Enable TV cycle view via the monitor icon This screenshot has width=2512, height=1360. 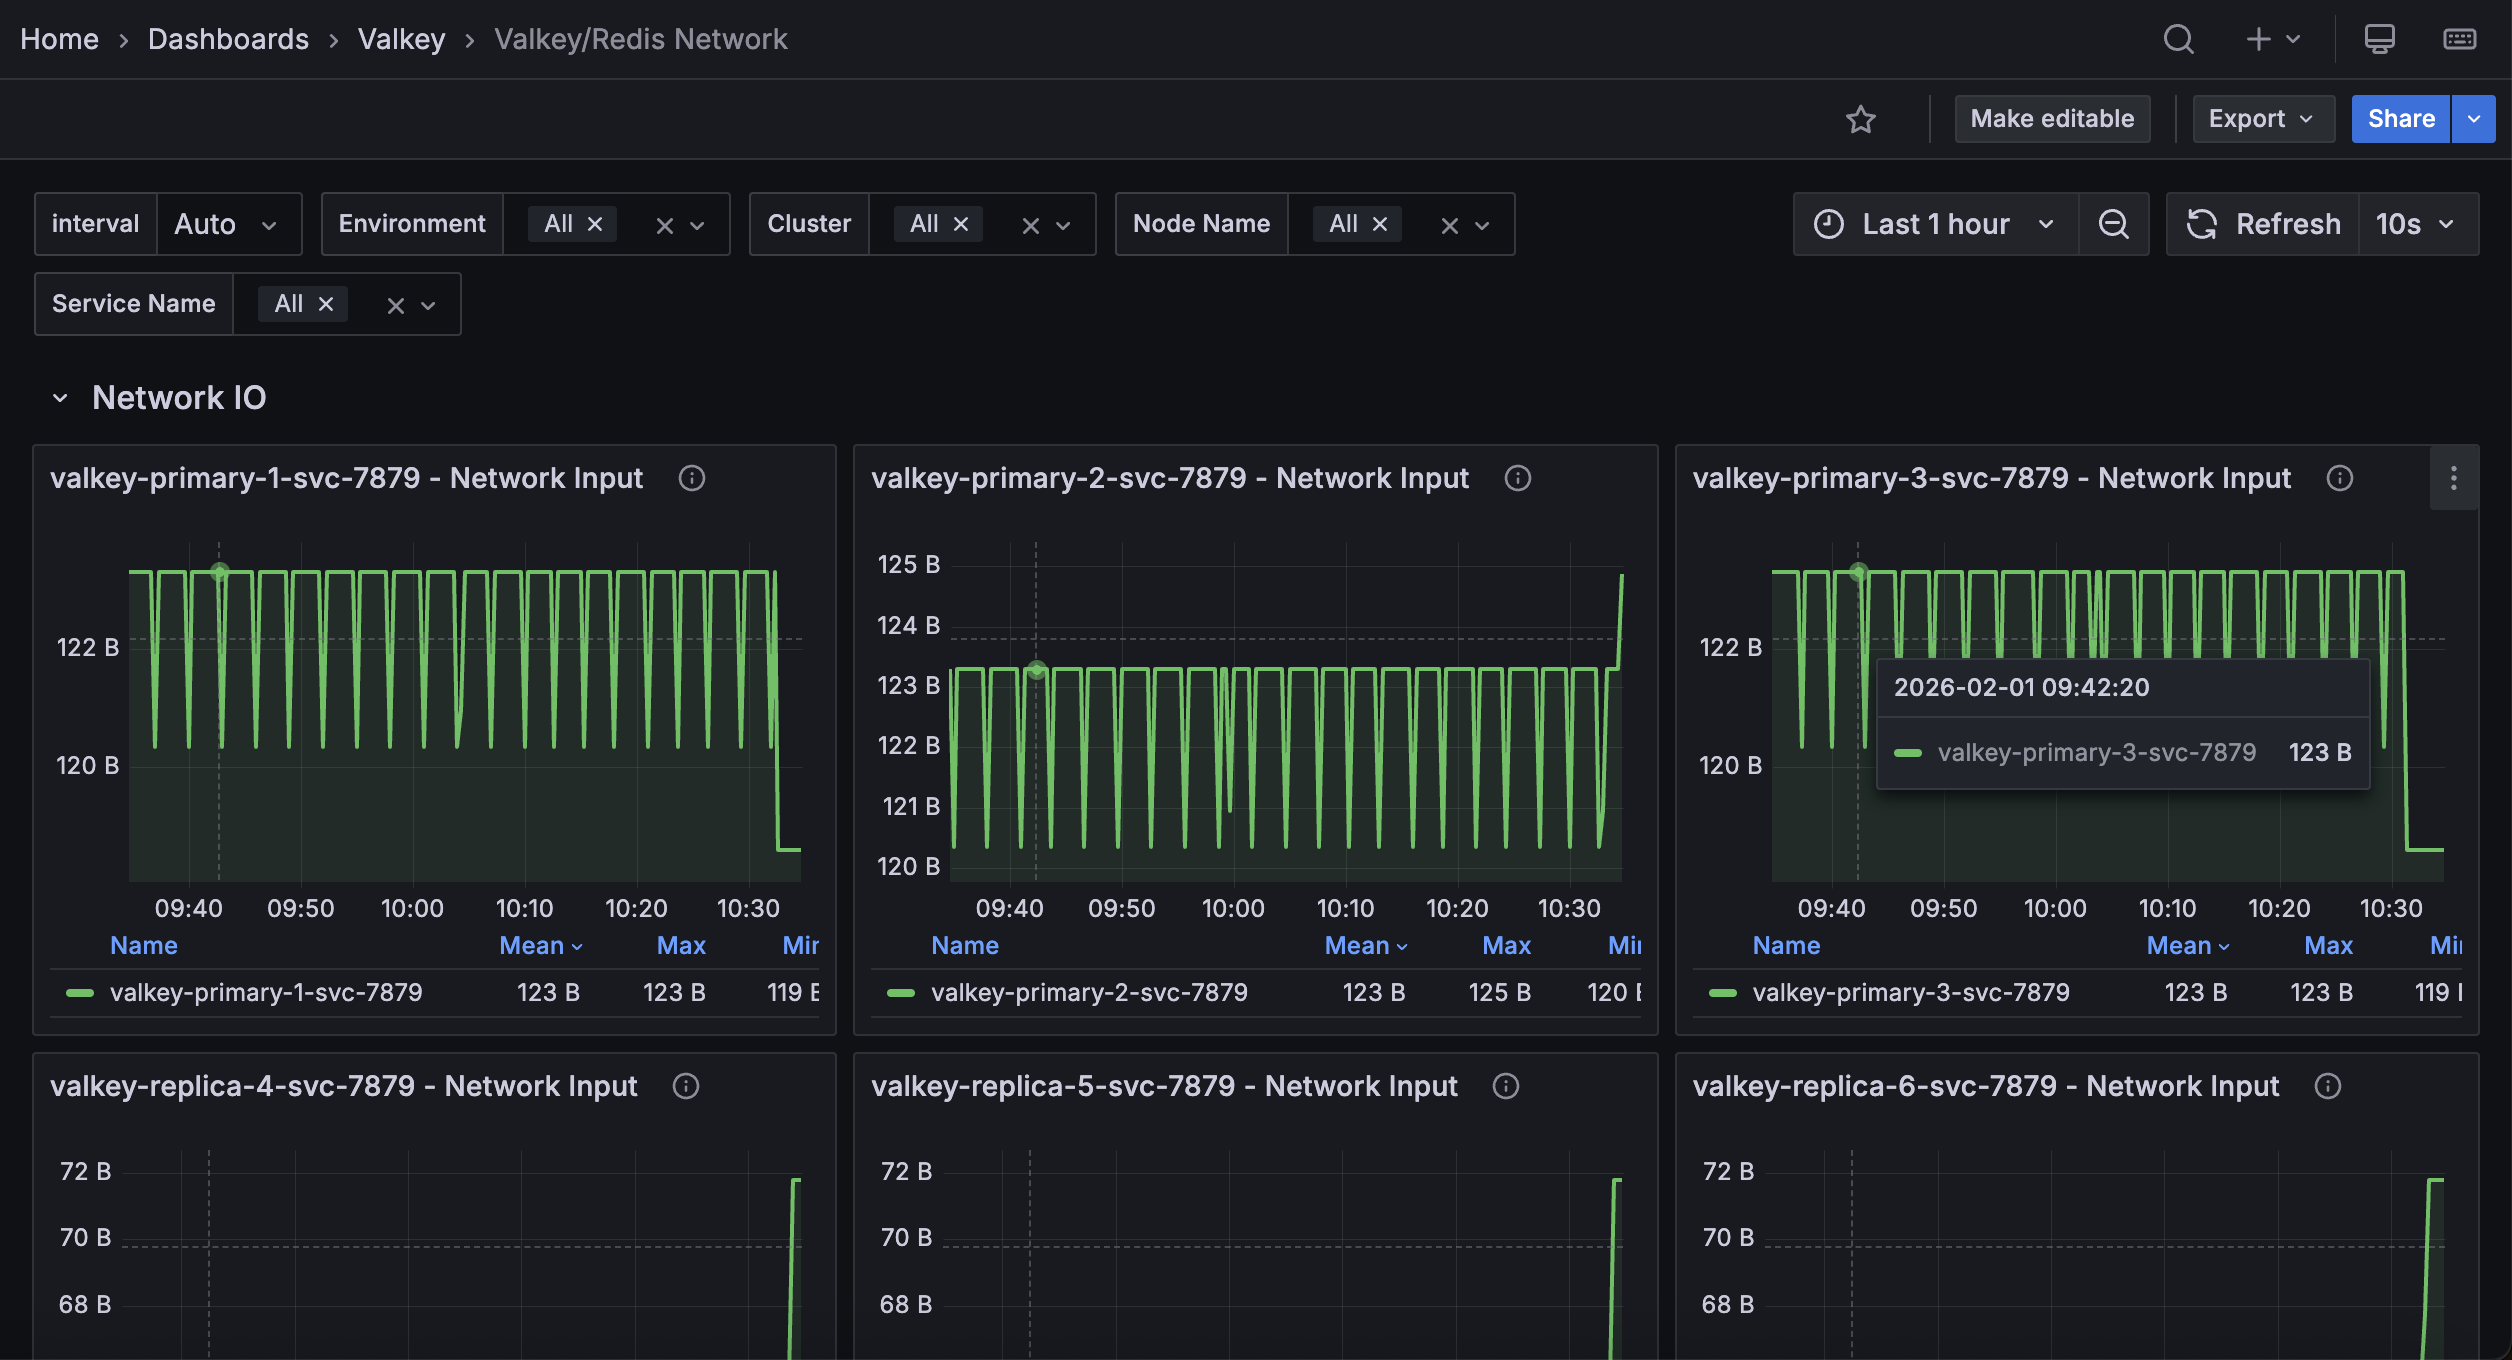(x=2379, y=38)
